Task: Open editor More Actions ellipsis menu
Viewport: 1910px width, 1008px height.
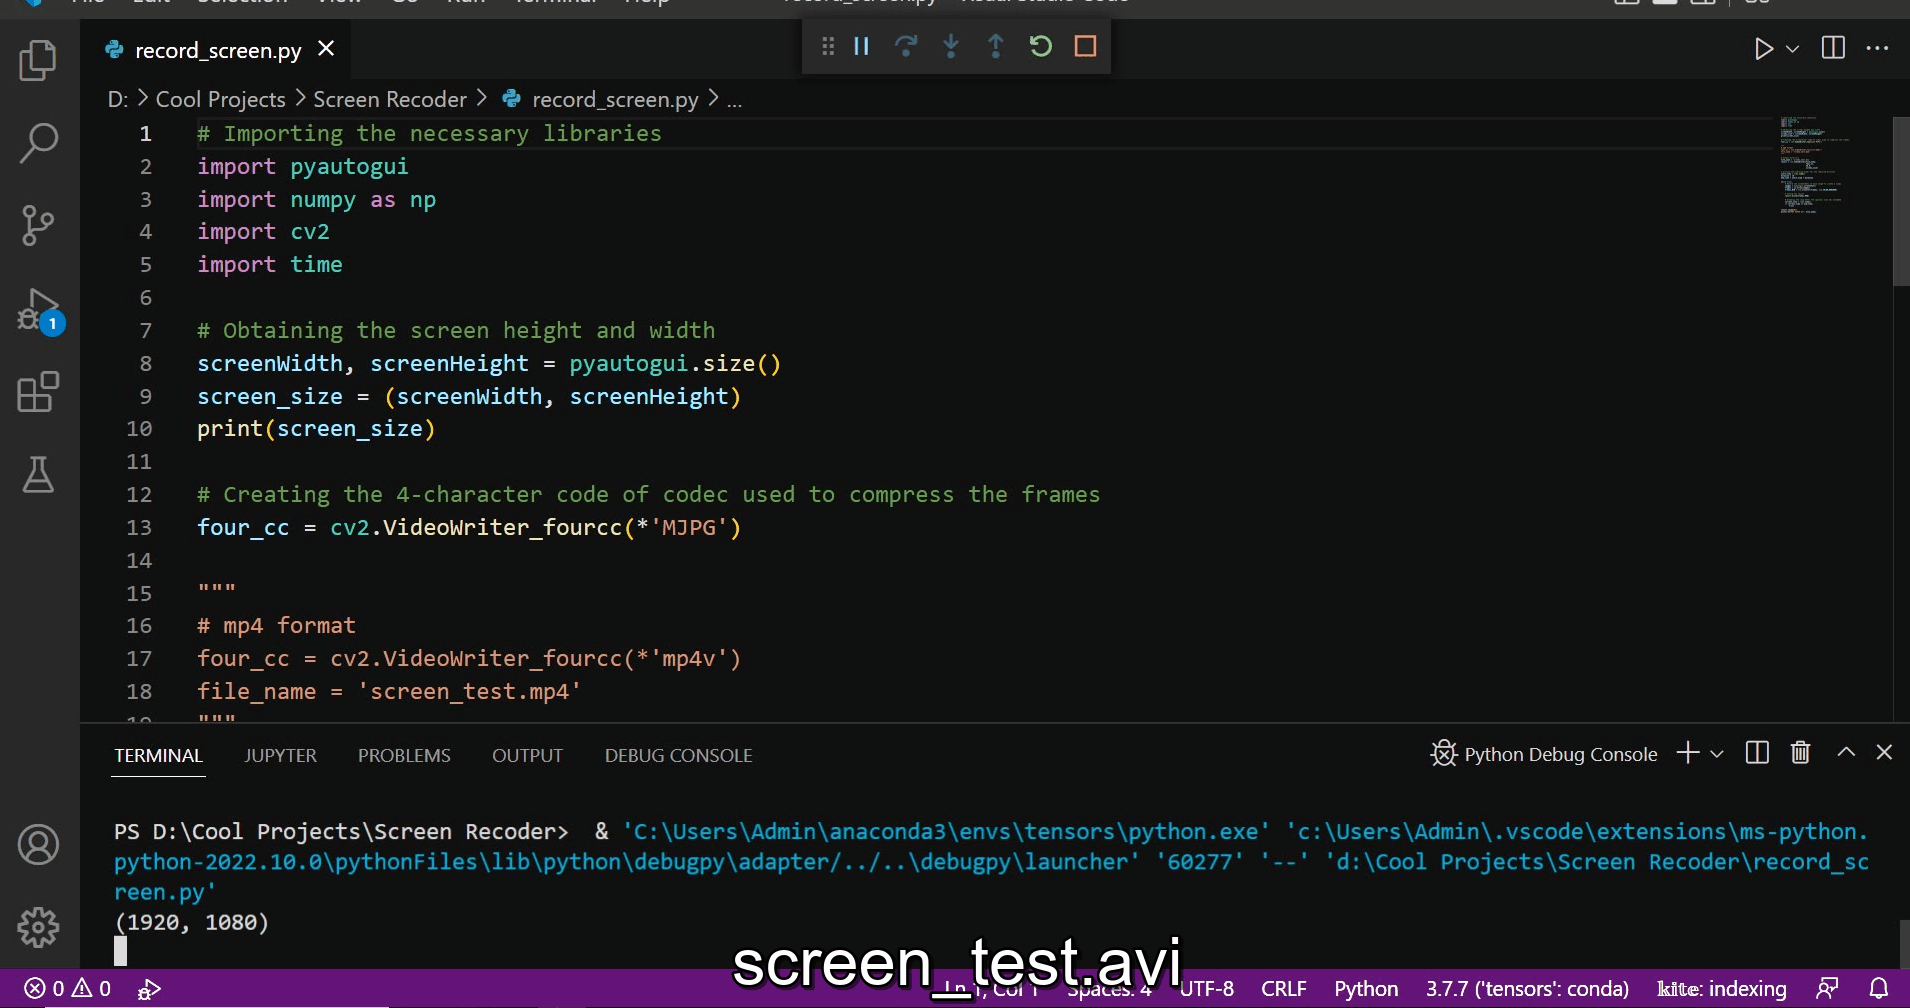Action: click(x=1878, y=48)
